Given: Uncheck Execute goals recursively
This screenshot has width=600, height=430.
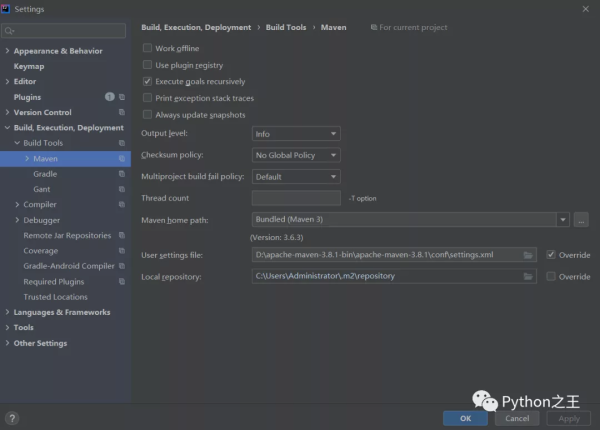Looking at the screenshot, I should pos(148,82).
